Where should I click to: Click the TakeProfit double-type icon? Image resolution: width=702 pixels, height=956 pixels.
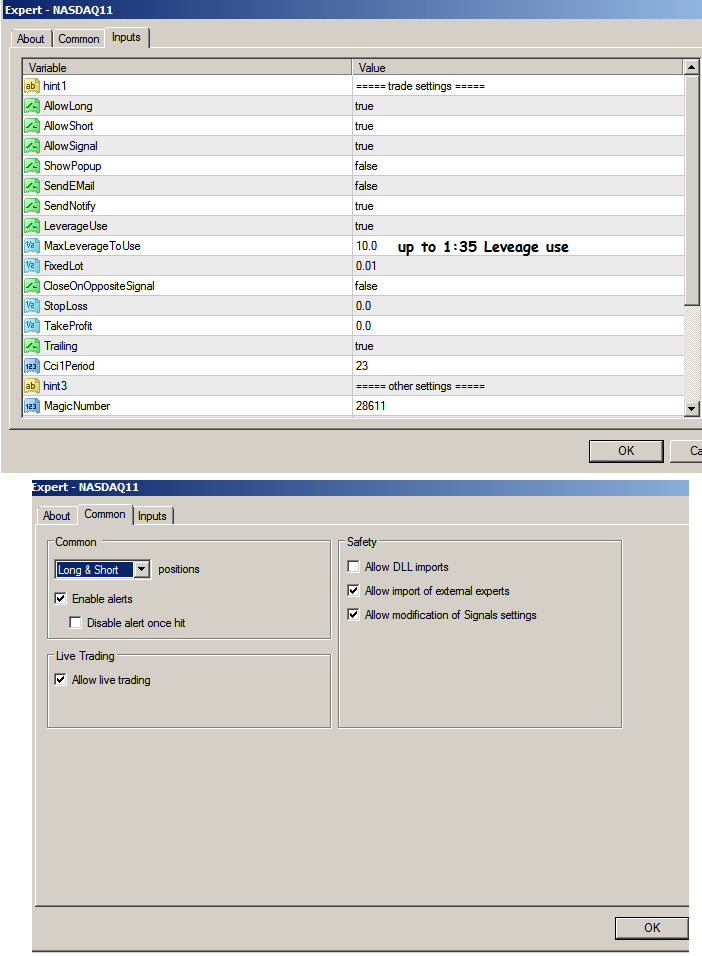point(32,326)
